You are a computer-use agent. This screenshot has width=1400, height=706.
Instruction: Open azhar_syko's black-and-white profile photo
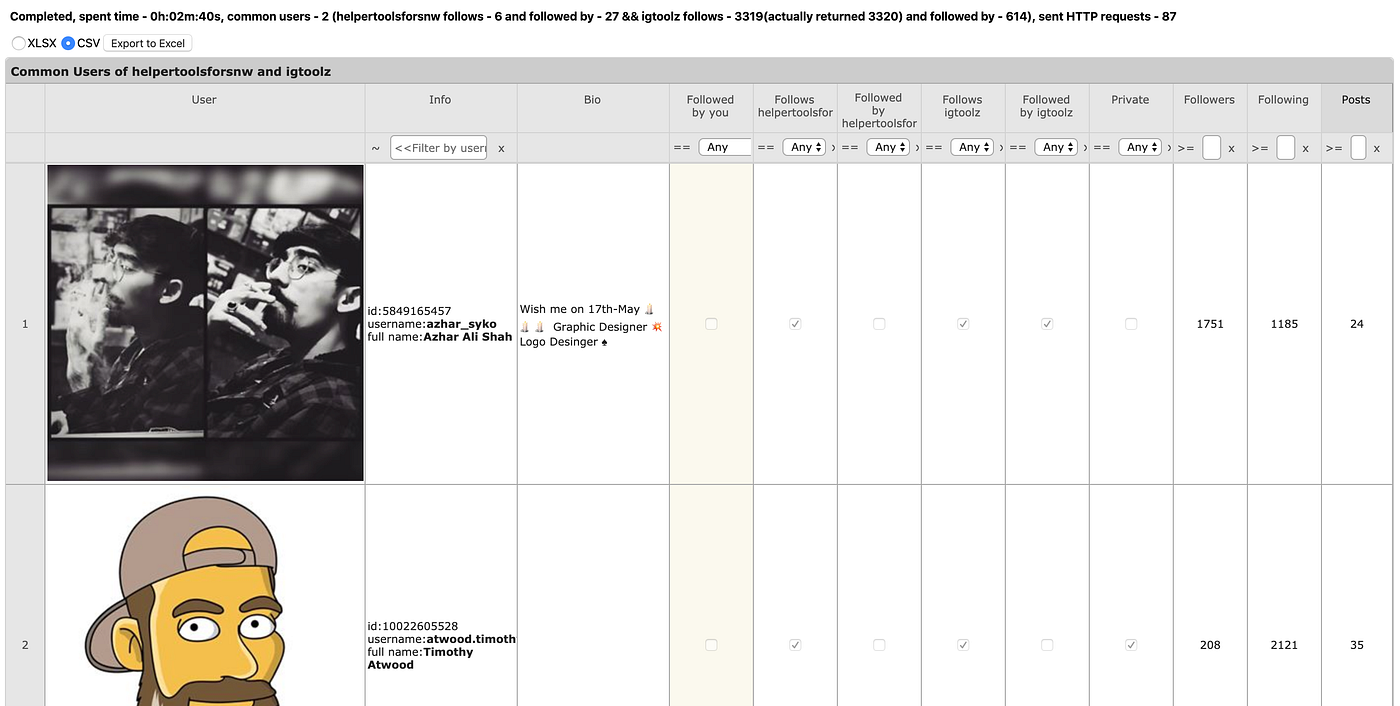click(205, 323)
